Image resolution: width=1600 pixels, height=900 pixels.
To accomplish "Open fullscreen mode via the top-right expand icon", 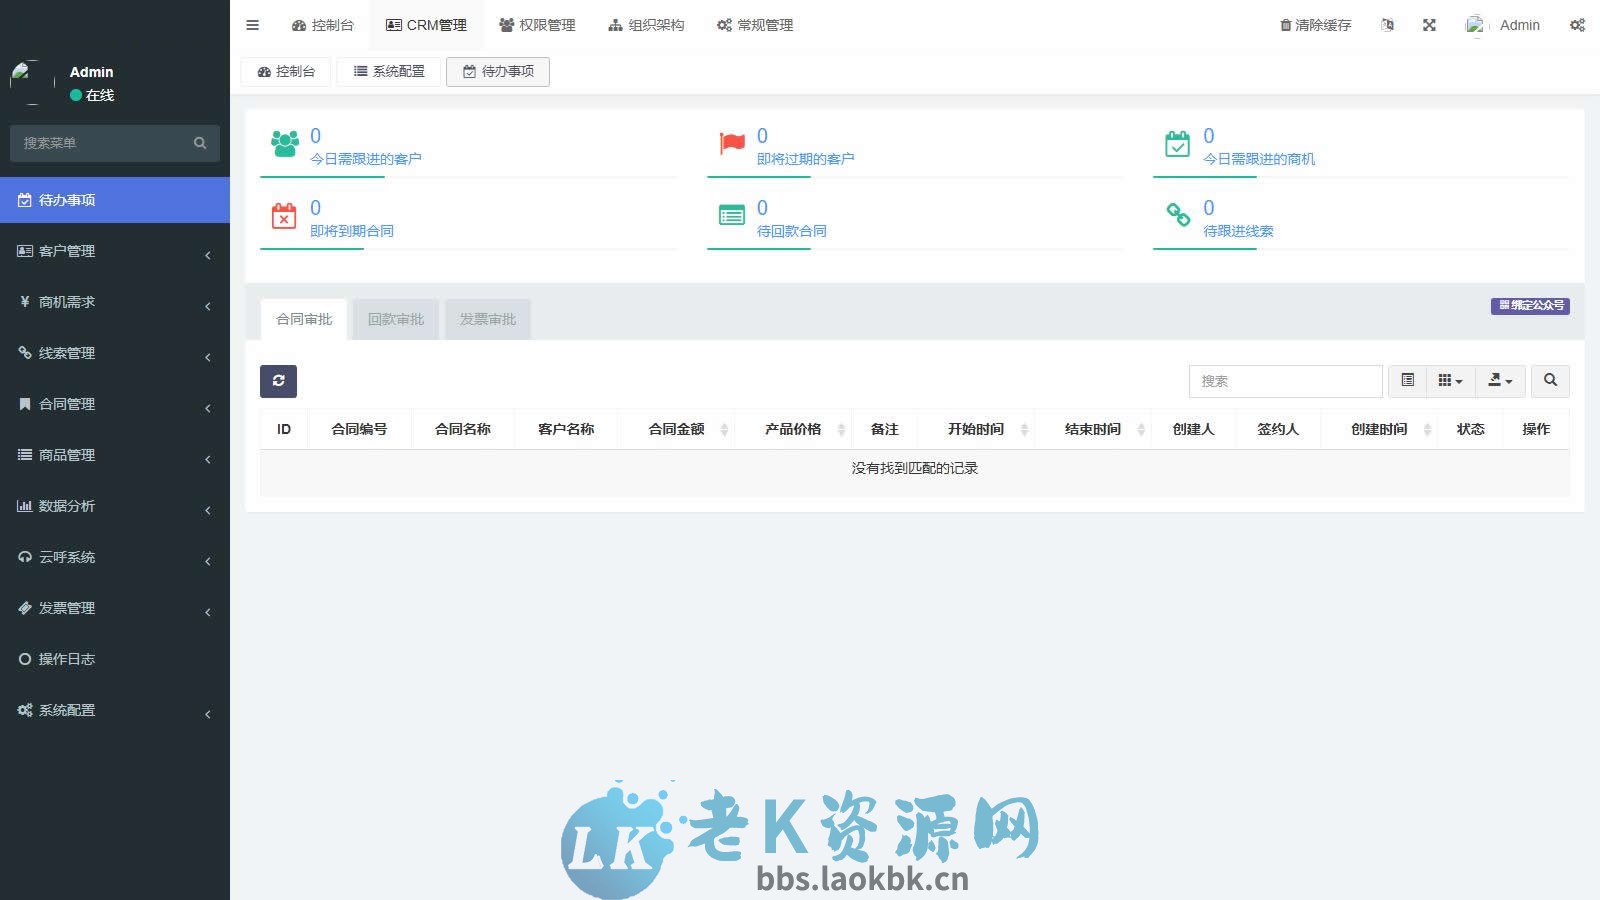I will (x=1429, y=24).
